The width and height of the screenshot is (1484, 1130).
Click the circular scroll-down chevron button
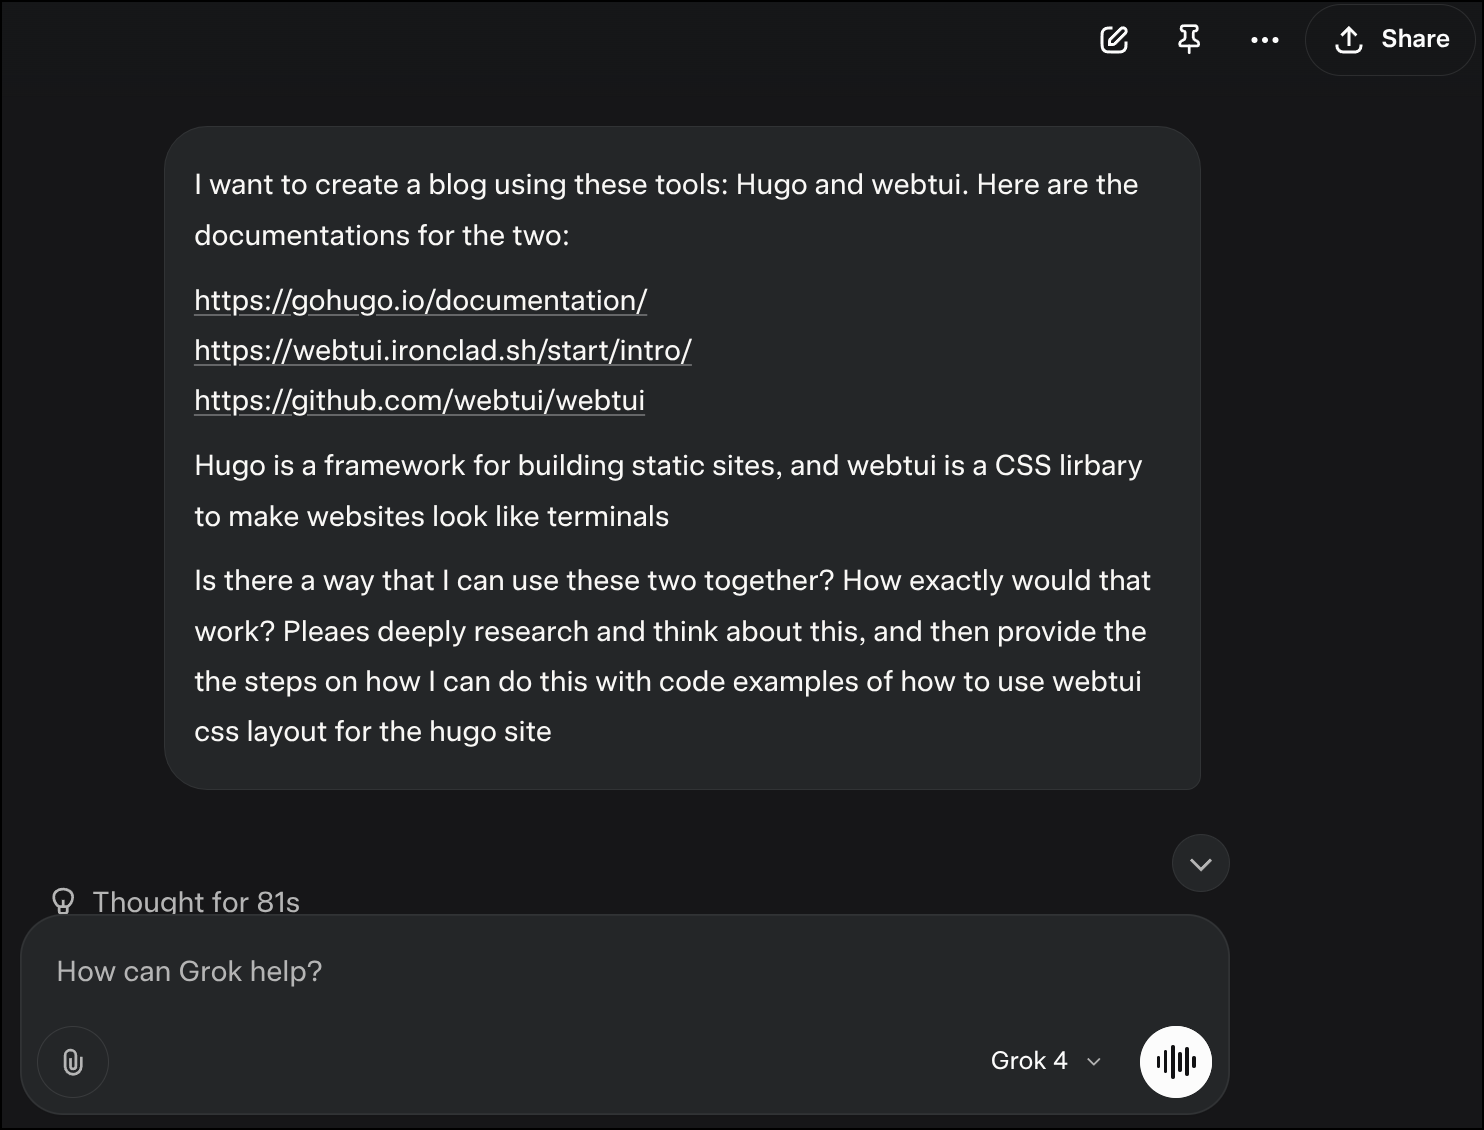[1200, 862]
